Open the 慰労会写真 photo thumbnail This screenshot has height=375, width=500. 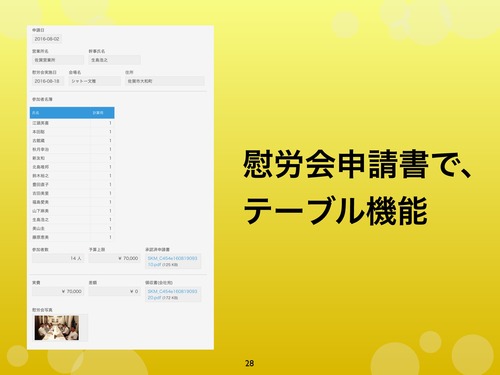tap(57, 328)
